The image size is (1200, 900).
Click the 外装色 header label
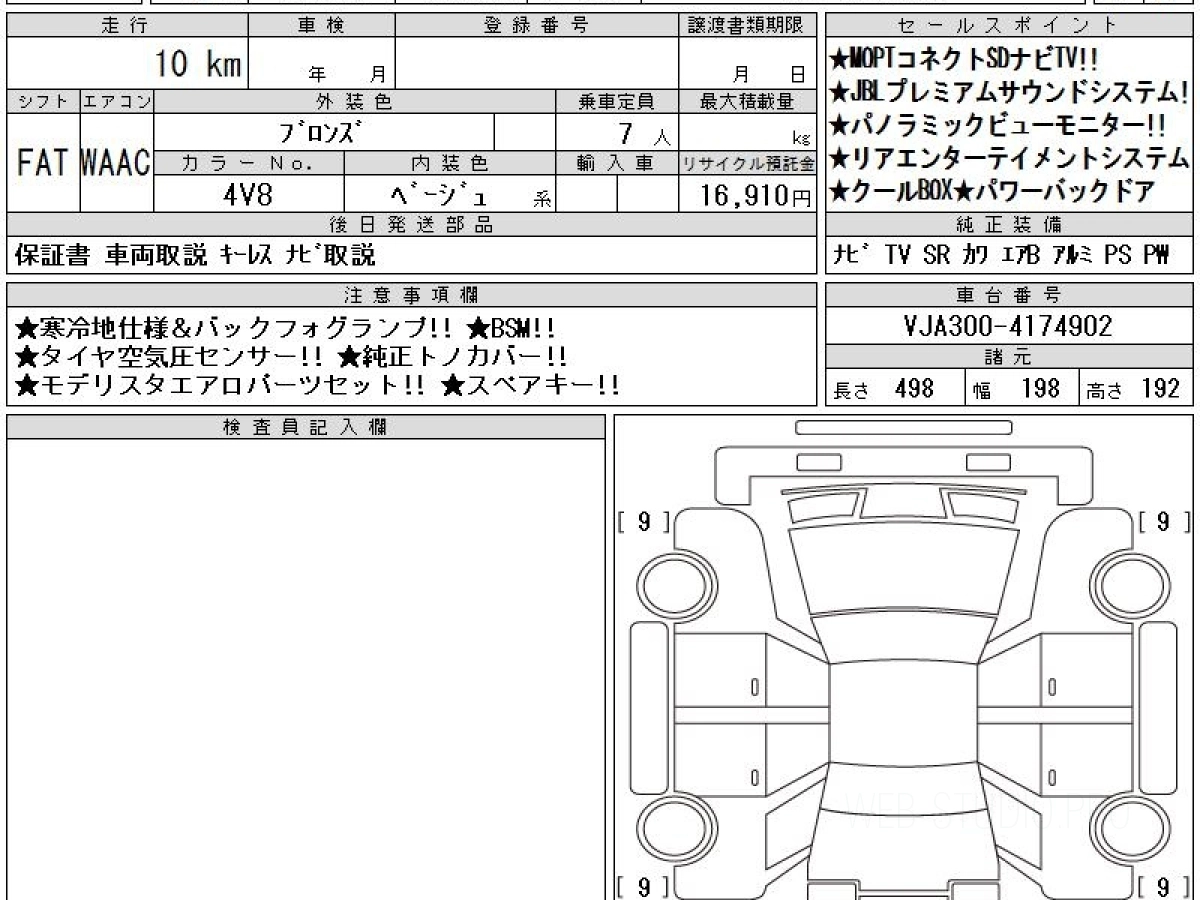tap(355, 101)
